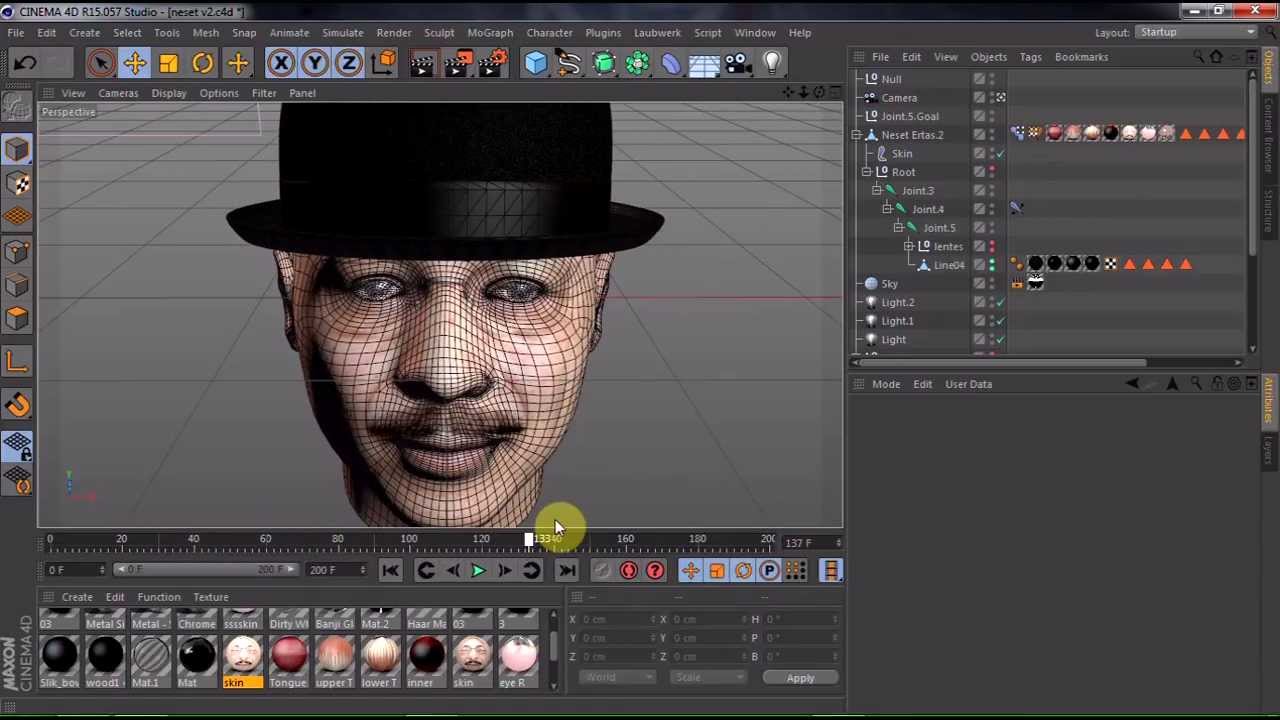This screenshot has width=1280, height=720.
Task: Collapse the Joint.3 tree node
Action: tap(877, 191)
